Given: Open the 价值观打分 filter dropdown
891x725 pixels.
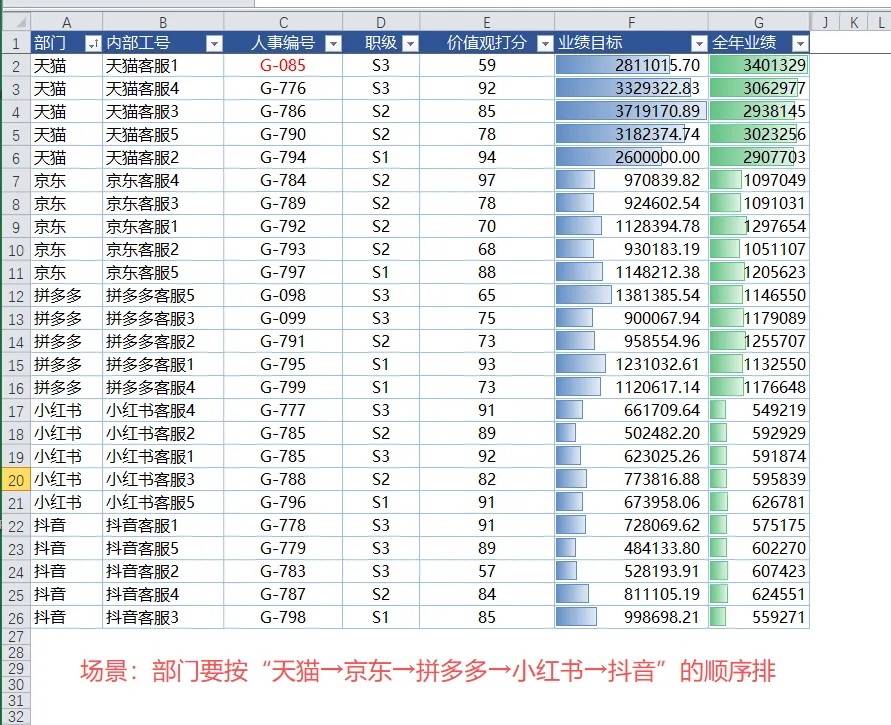Looking at the screenshot, I should point(545,43).
